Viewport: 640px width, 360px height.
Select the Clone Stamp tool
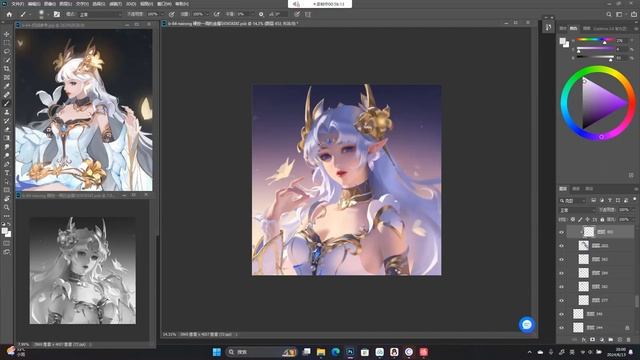pyautogui.click(x=7, y=112)
